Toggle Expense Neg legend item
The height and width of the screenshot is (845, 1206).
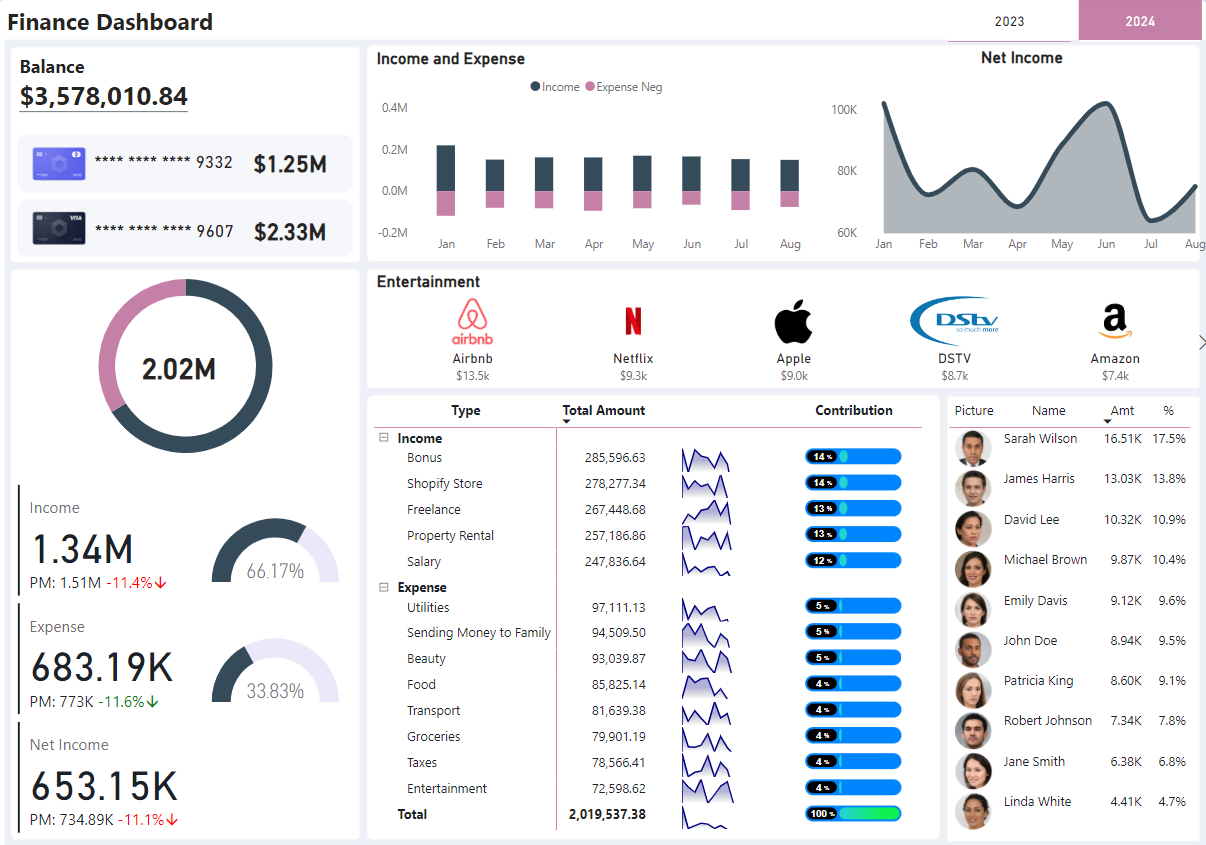623,87
